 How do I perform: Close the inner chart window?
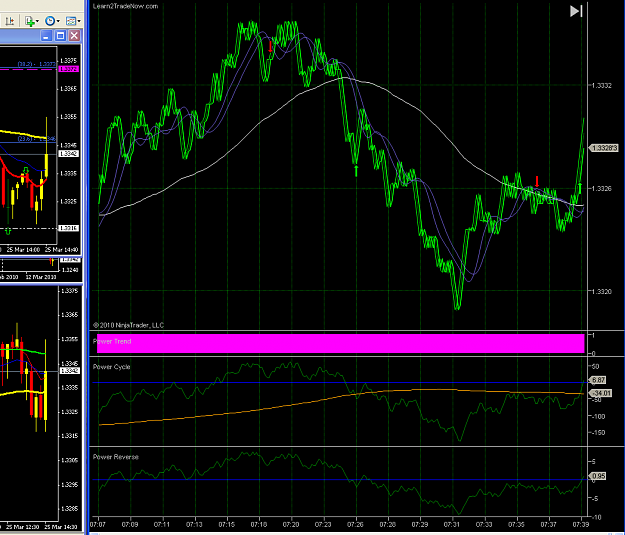tap(74, 36)
